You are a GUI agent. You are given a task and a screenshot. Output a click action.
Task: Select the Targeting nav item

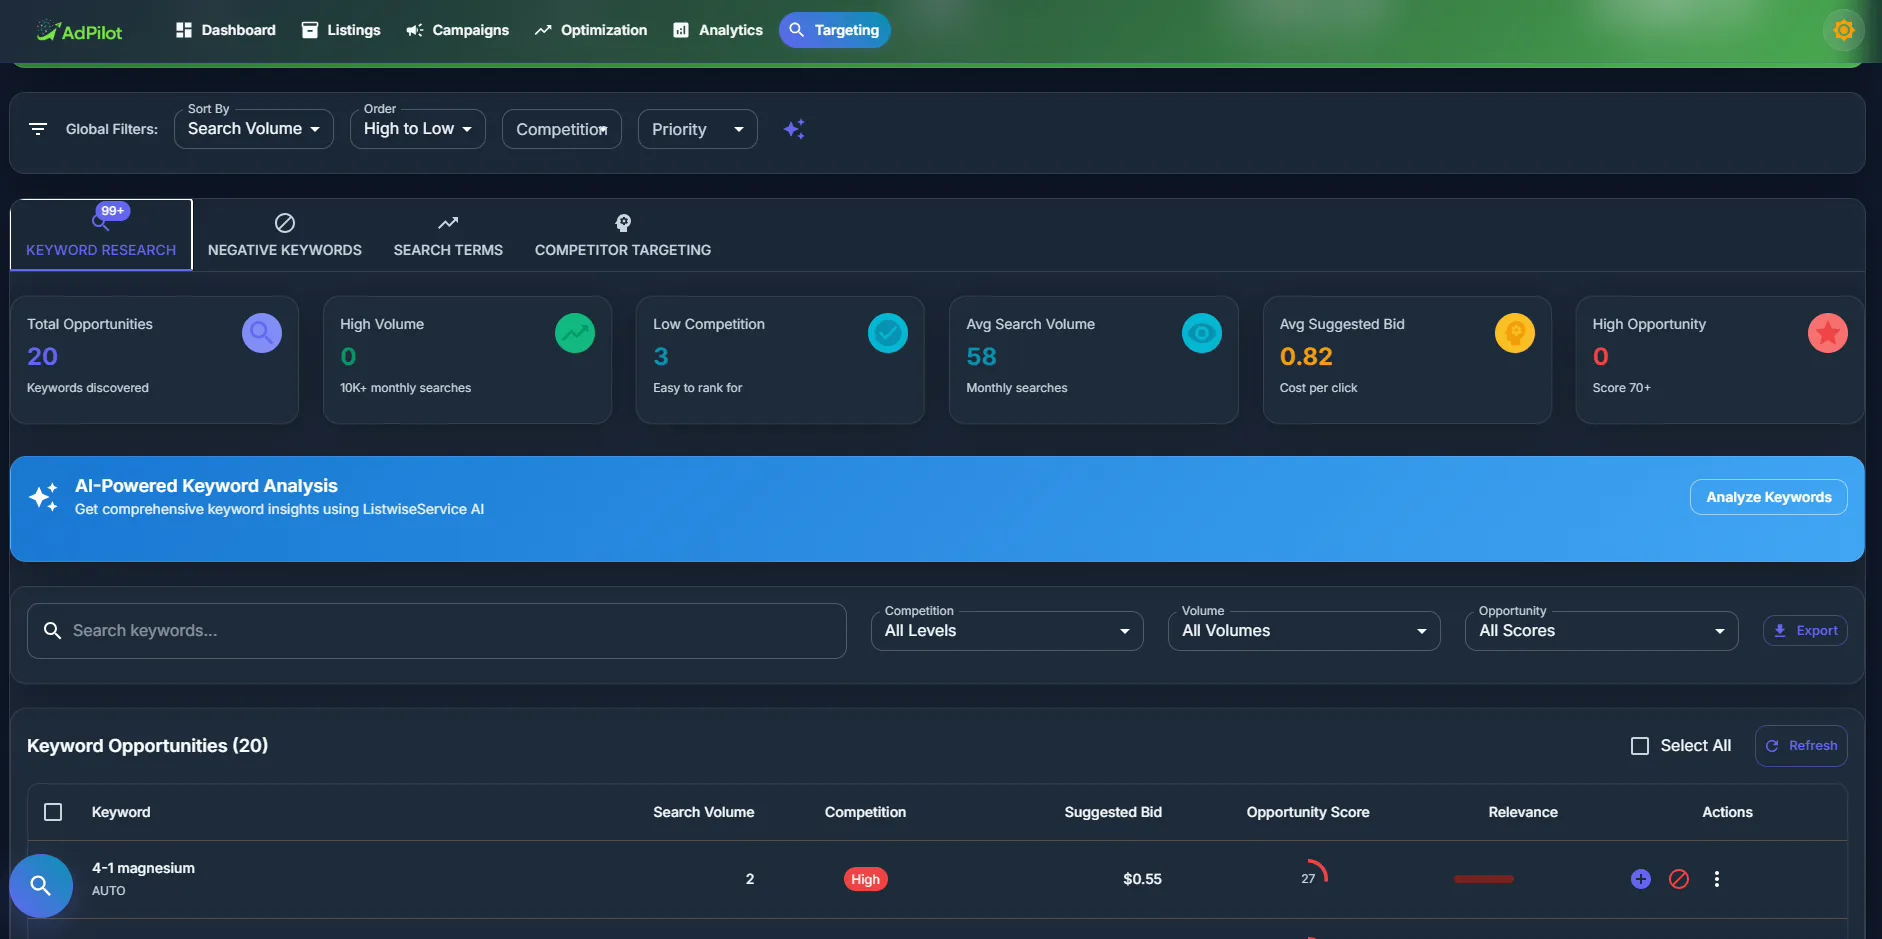coord(834,30)
